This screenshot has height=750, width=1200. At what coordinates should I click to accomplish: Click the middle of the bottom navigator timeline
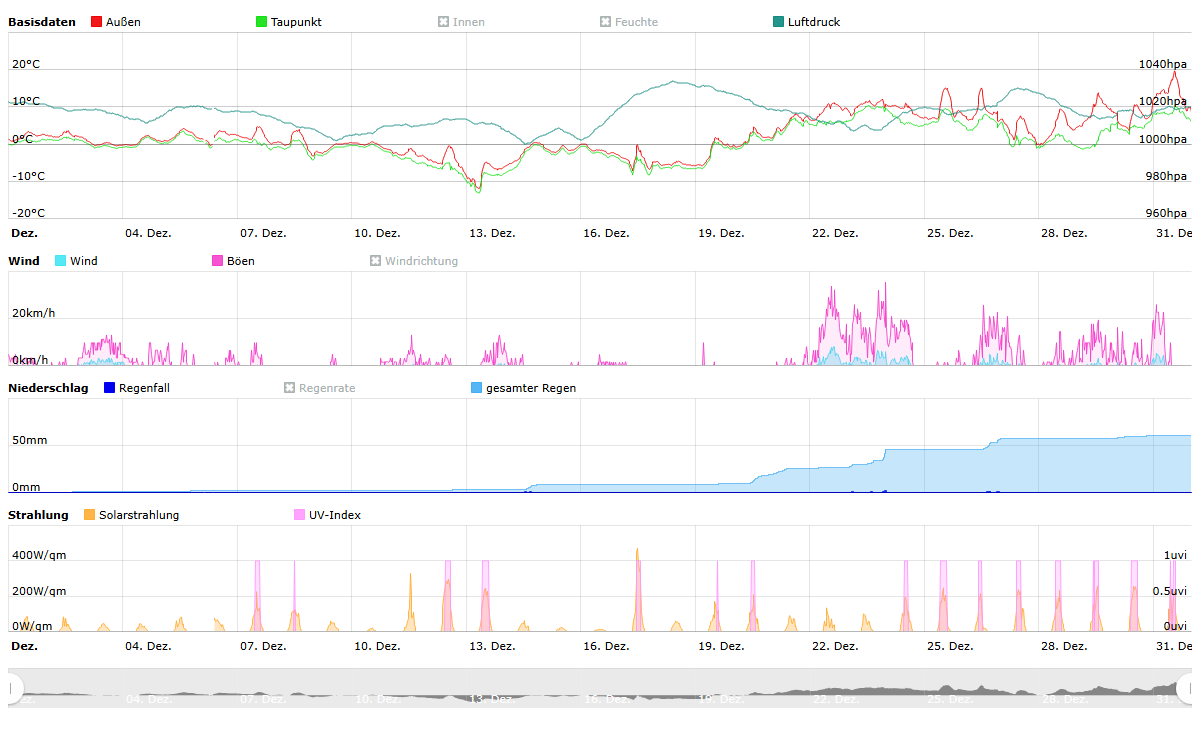[600, 688]
